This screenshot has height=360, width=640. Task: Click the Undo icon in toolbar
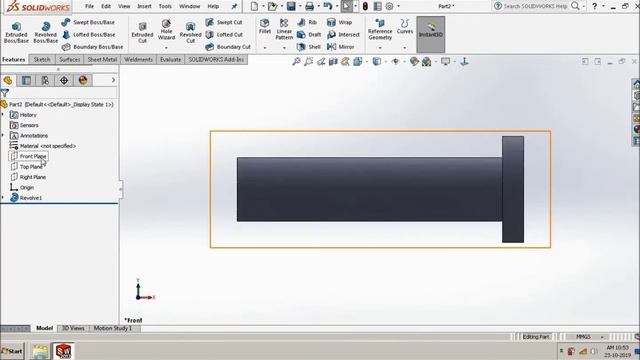pyautogui.click(x=327, y=6)
